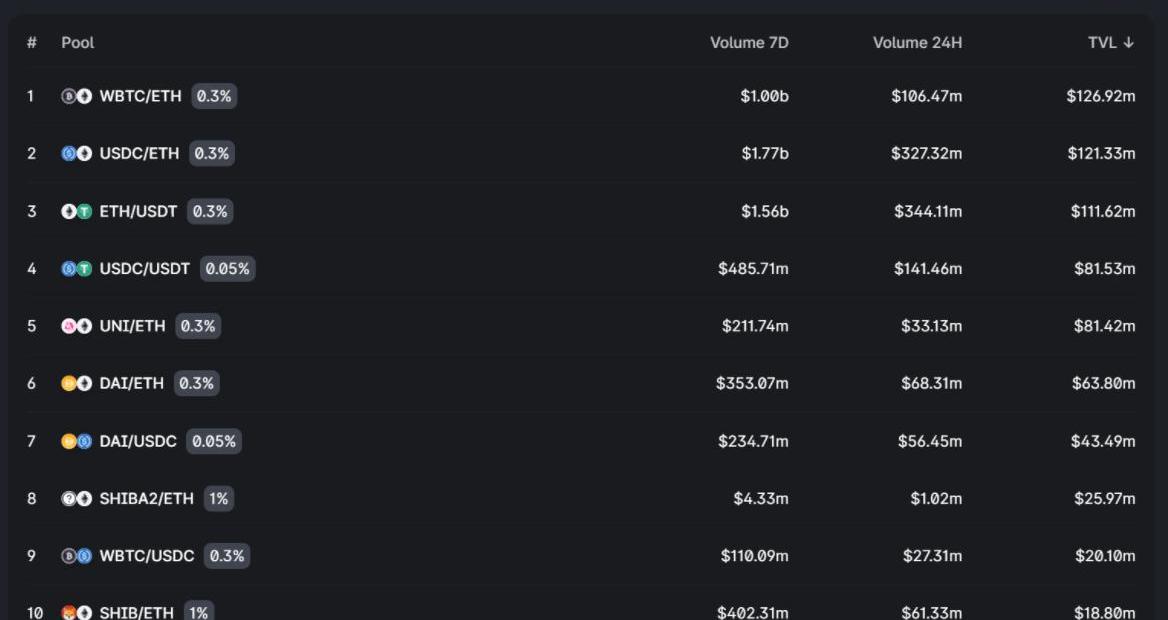Click the 1% fee badge on SHIBA2/ETH

tap(218, 498)
